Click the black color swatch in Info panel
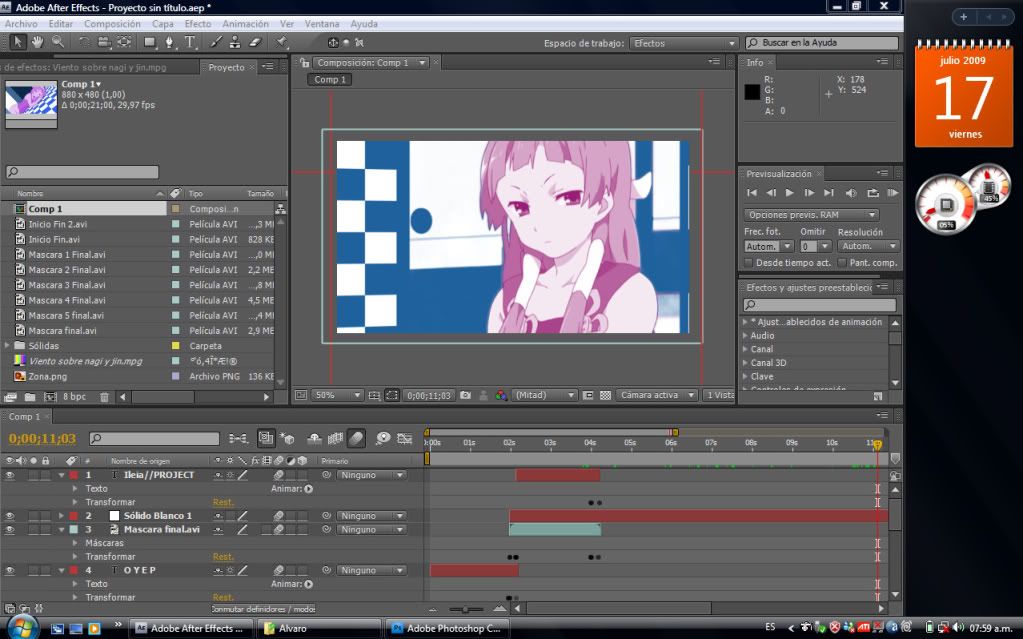Screen dimensions: 1023x639 [x=752, y=92]
